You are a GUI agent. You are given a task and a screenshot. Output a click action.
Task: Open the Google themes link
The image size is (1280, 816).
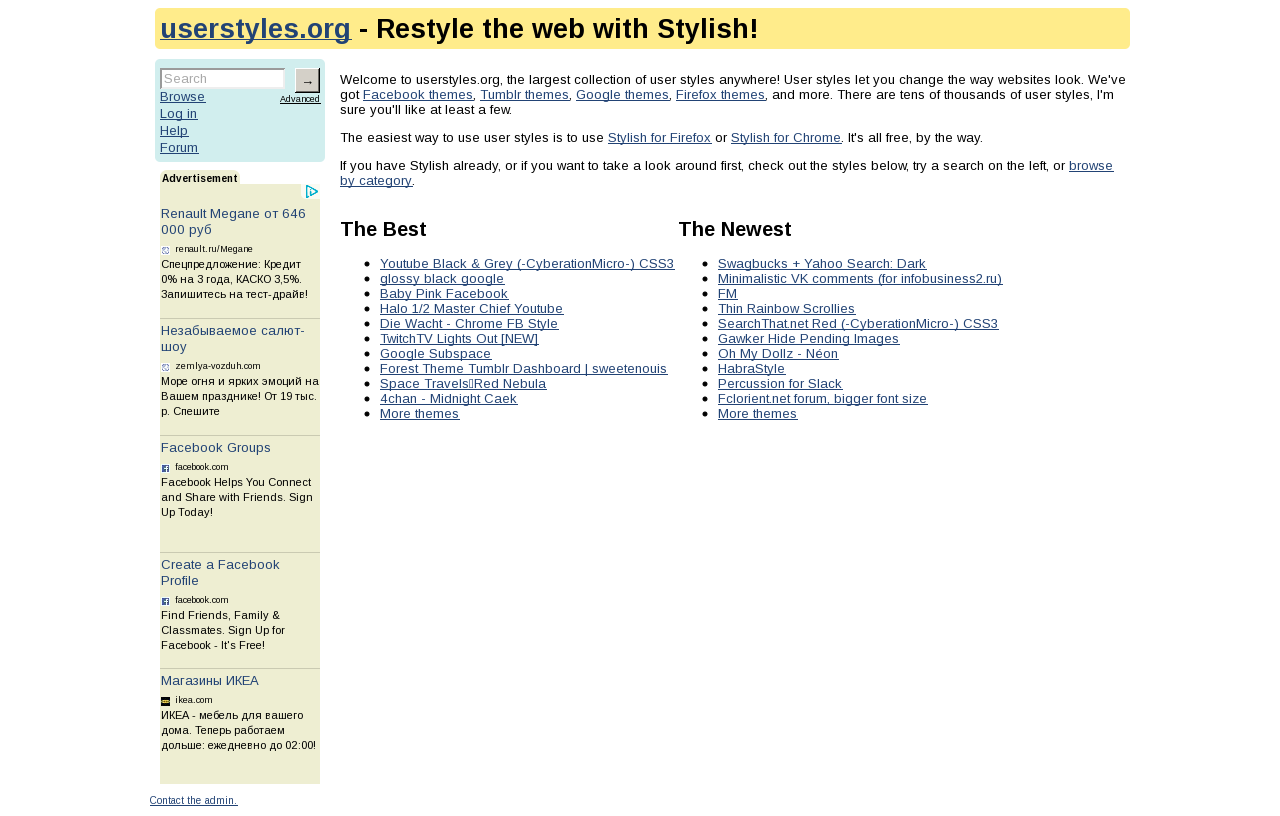pyautogui.click(x=622, y=95)
